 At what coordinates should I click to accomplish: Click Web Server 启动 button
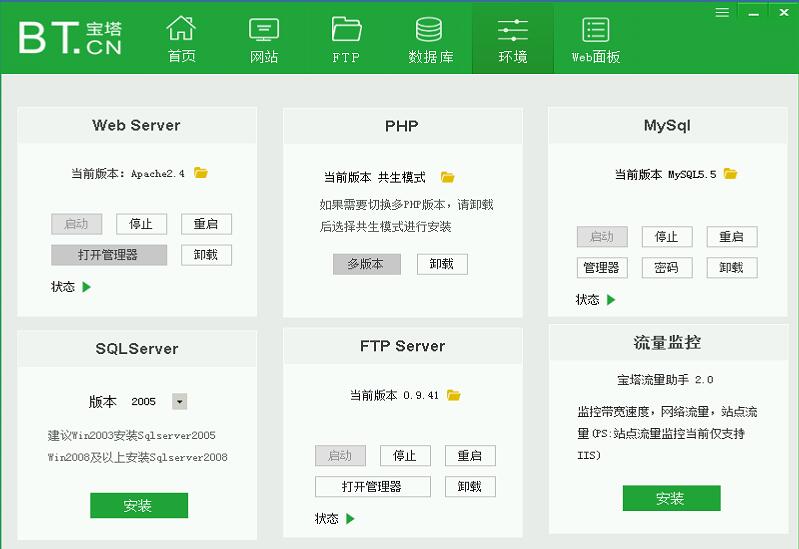[x=76, y=224]
